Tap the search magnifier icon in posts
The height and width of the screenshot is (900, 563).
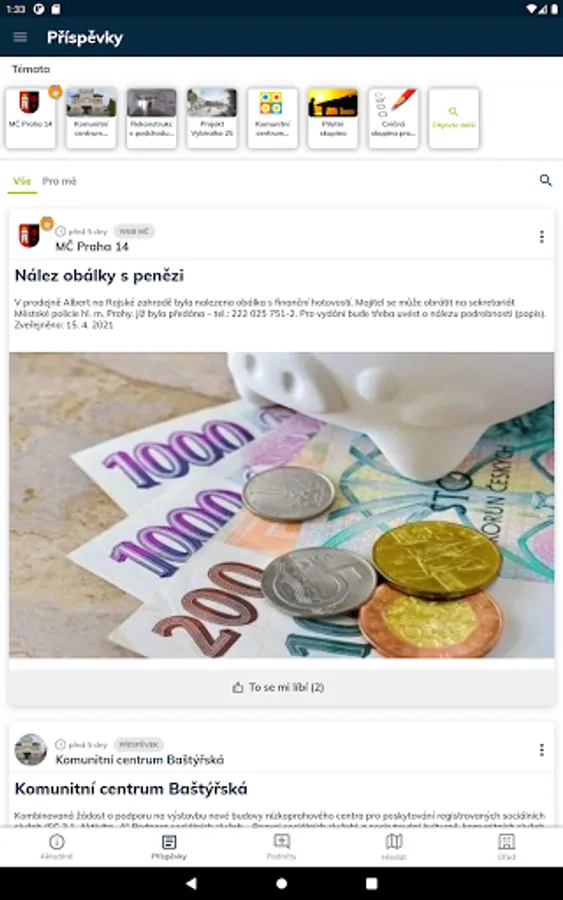(x=546, y=181)
